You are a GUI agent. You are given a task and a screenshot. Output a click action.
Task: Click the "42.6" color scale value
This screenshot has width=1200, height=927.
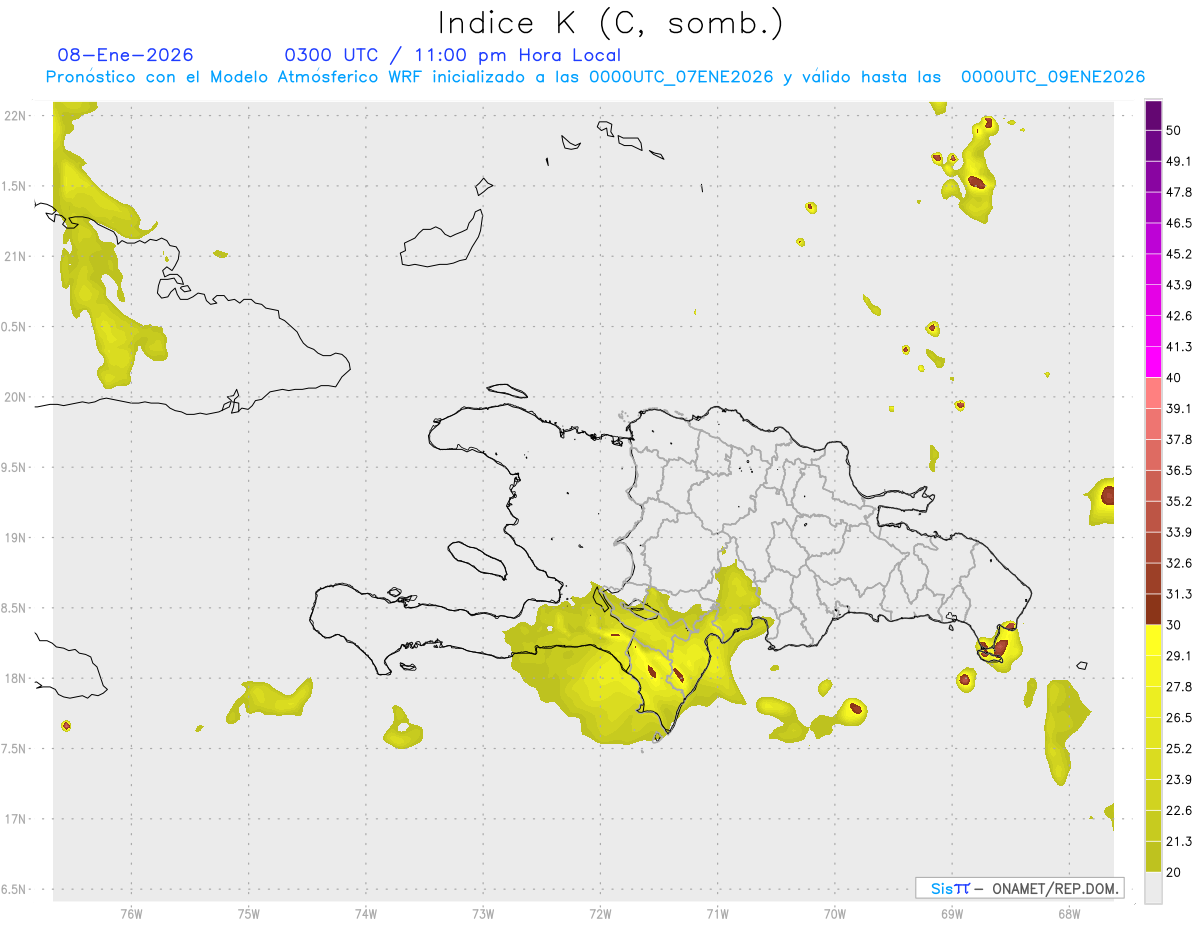[x=1179, y=316]
